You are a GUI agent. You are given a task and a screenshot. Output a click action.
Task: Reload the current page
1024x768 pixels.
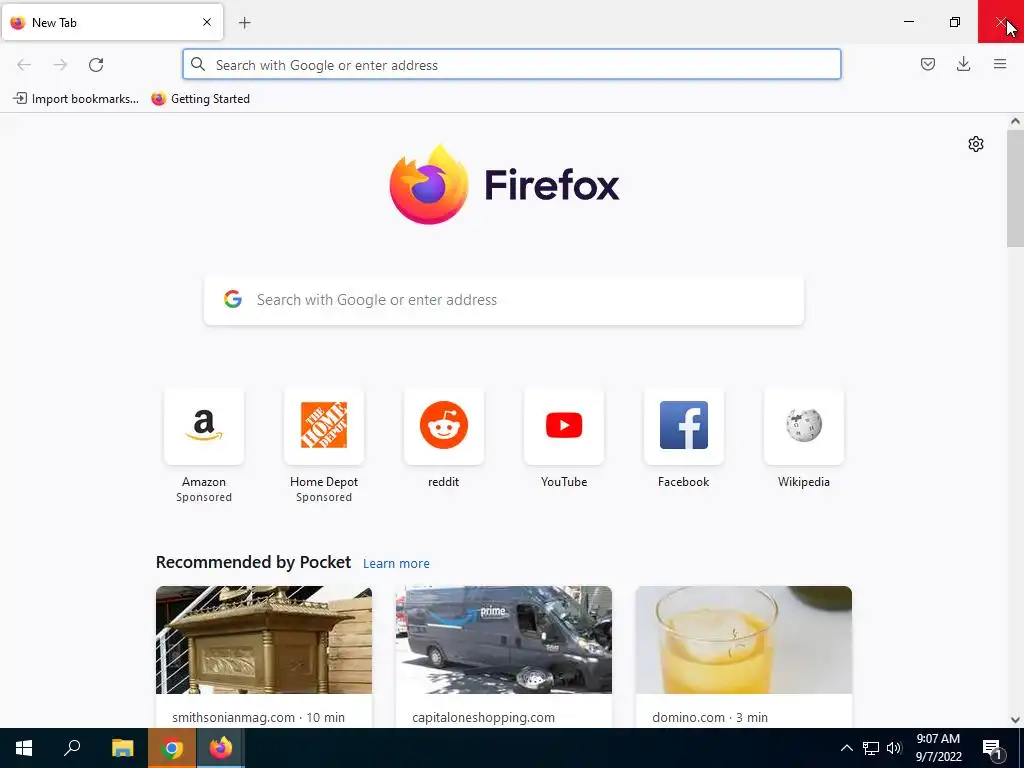point(96,65)
